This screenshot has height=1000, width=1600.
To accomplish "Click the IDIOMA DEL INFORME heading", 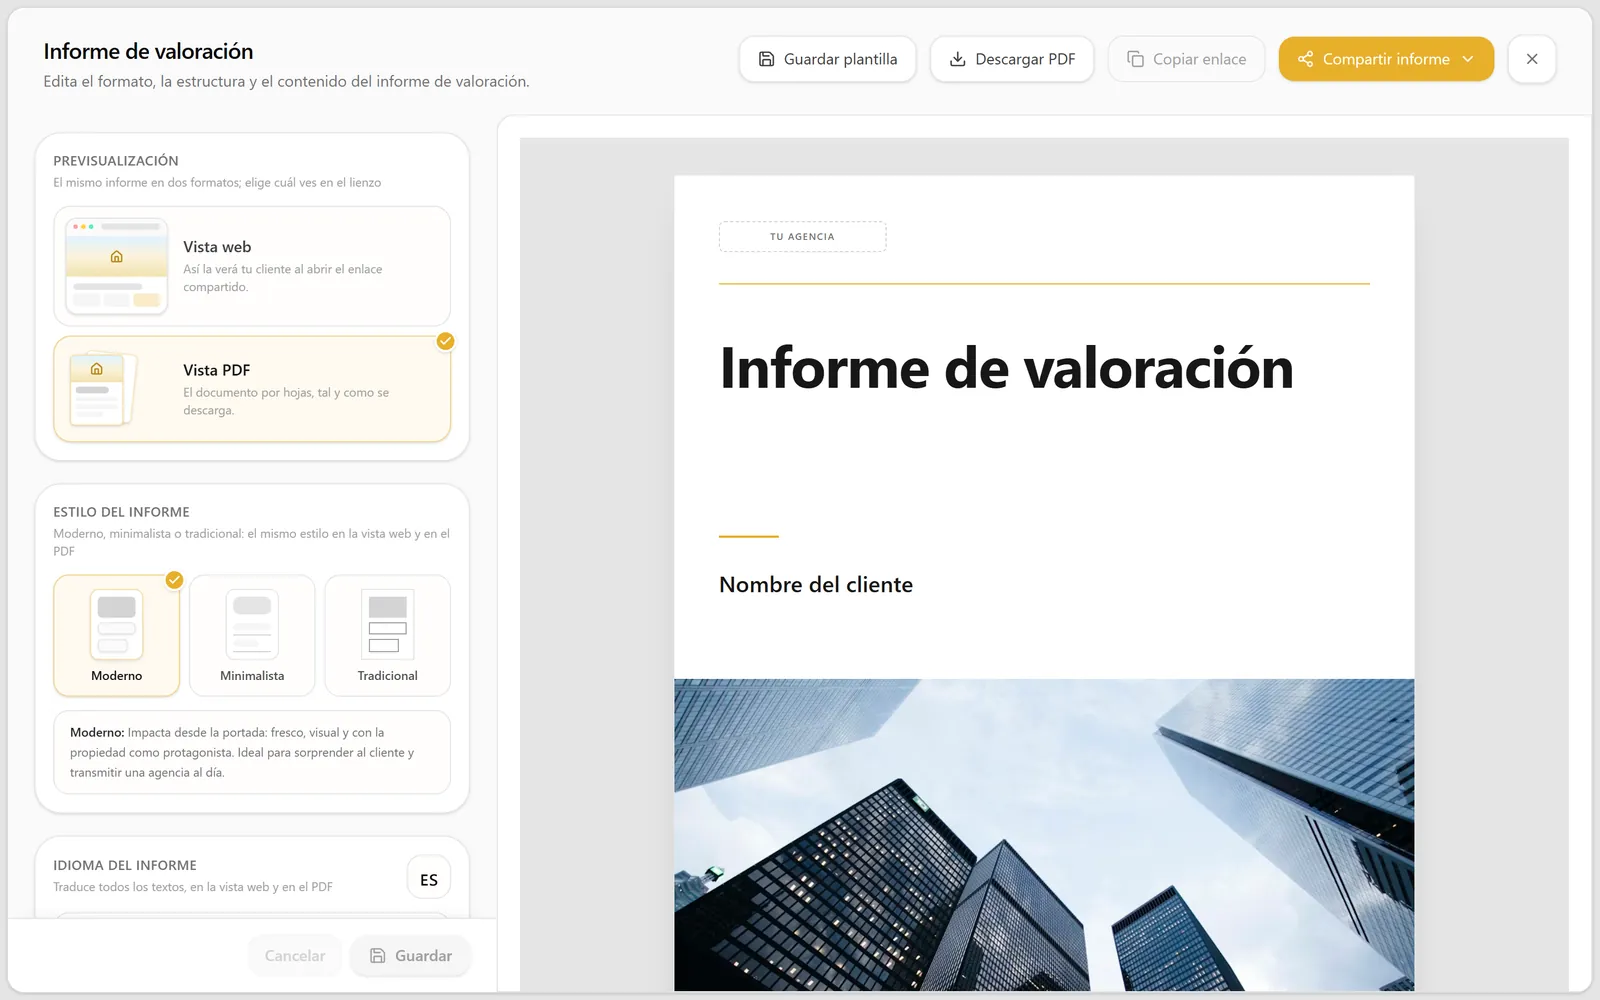I will coord(125,866).
